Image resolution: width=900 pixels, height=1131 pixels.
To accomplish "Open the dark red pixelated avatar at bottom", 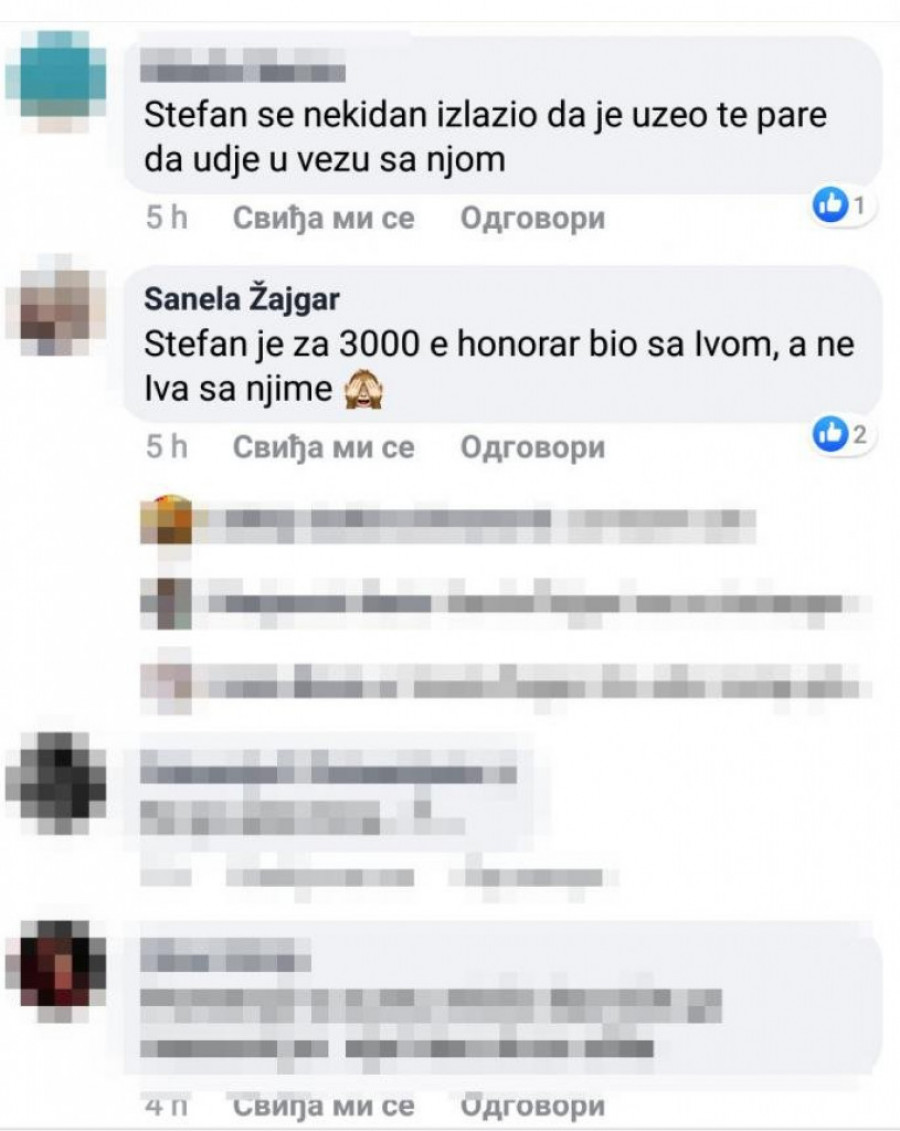I will pyautogui.click(x=56, y=970).
